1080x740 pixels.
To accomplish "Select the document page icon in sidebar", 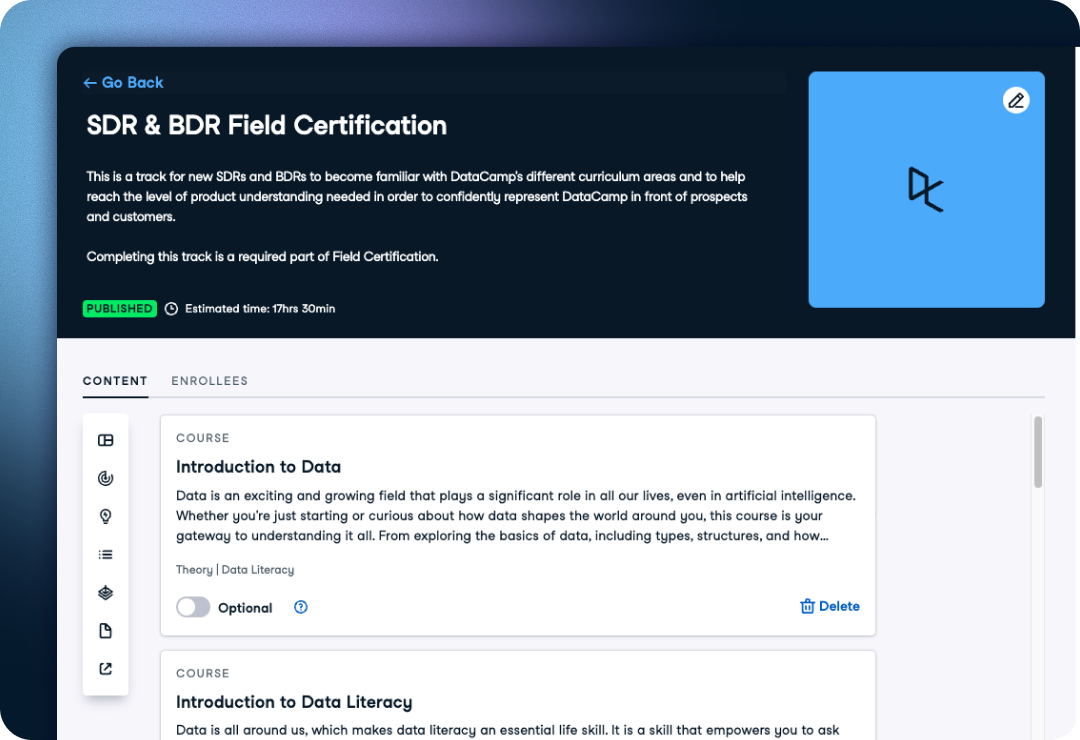I will click(x=105, y=631).
